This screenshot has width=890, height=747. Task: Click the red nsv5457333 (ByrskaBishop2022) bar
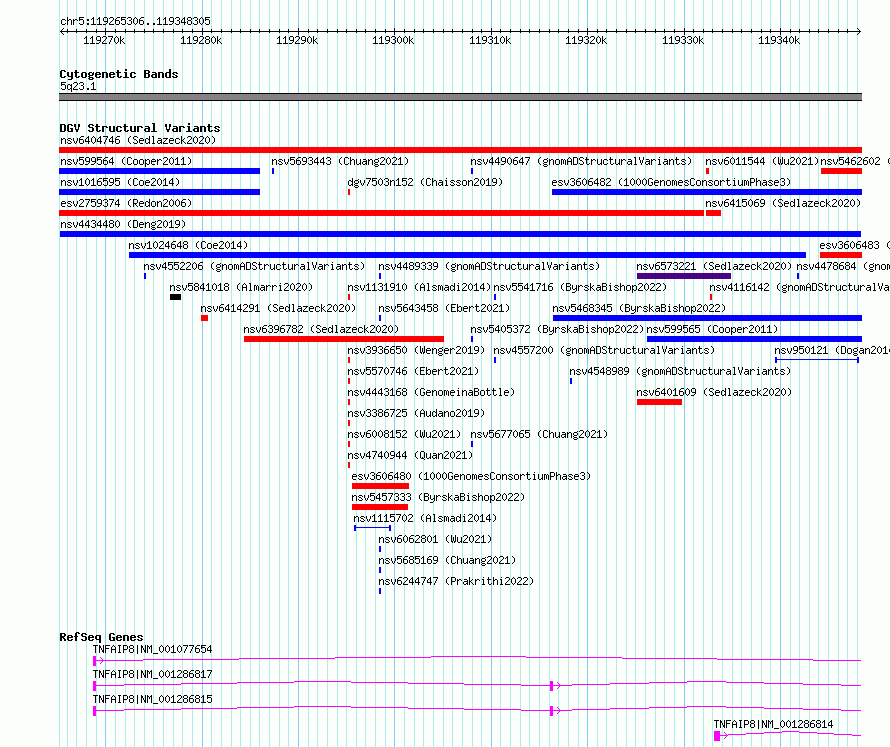[380, 507]
